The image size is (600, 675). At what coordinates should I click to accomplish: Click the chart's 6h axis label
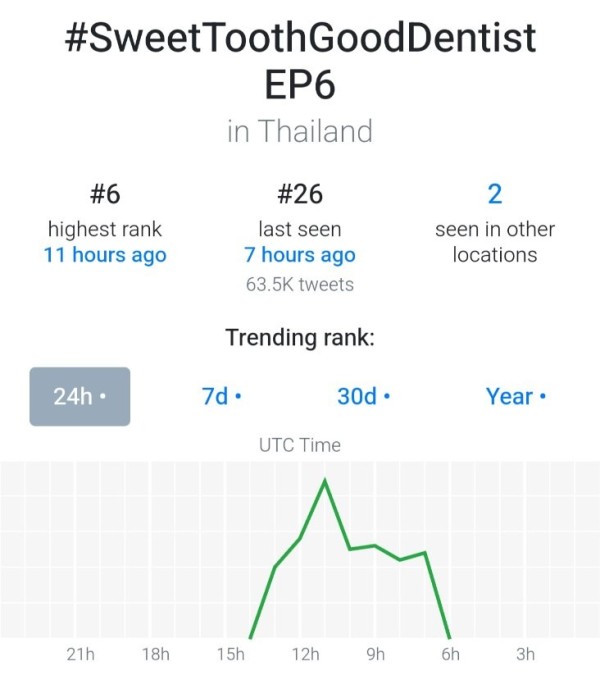tap(451, 654)
